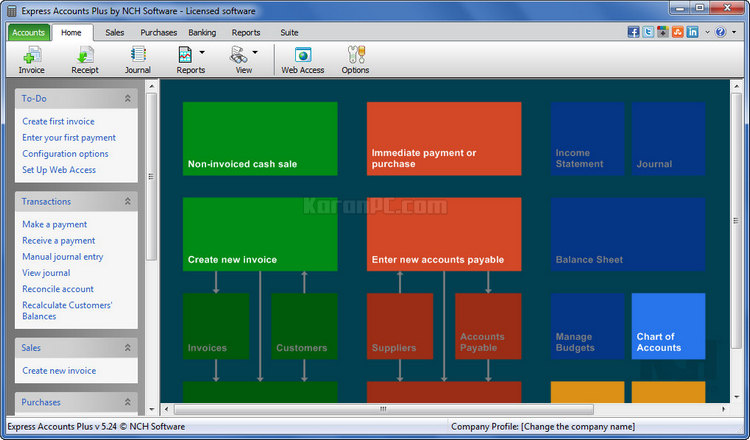Open the dropdown arrow next to the Help icon
This screenshot has height=440, width=750.
pyautogui.click(x=734, y=33)
